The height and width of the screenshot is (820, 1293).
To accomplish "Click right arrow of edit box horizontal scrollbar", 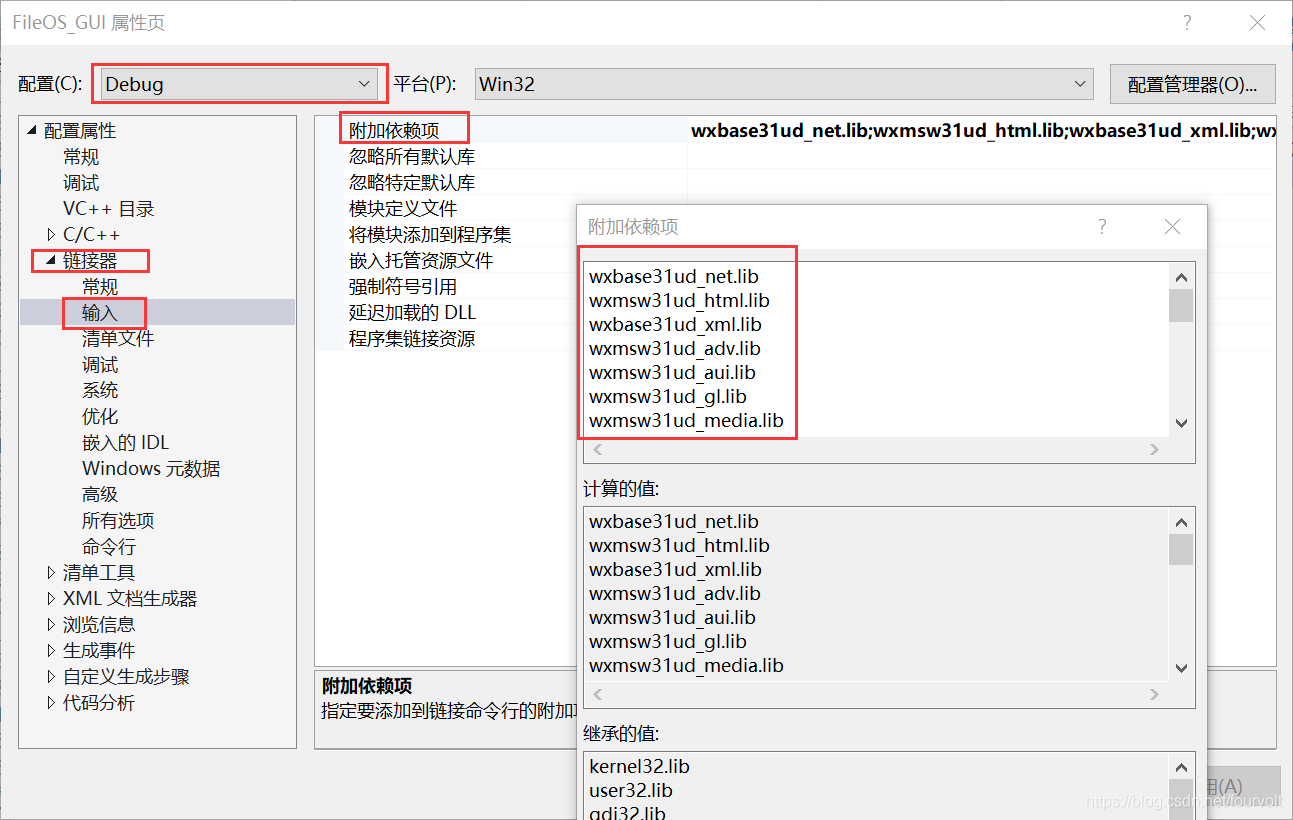I will (x=1154, y=449).
